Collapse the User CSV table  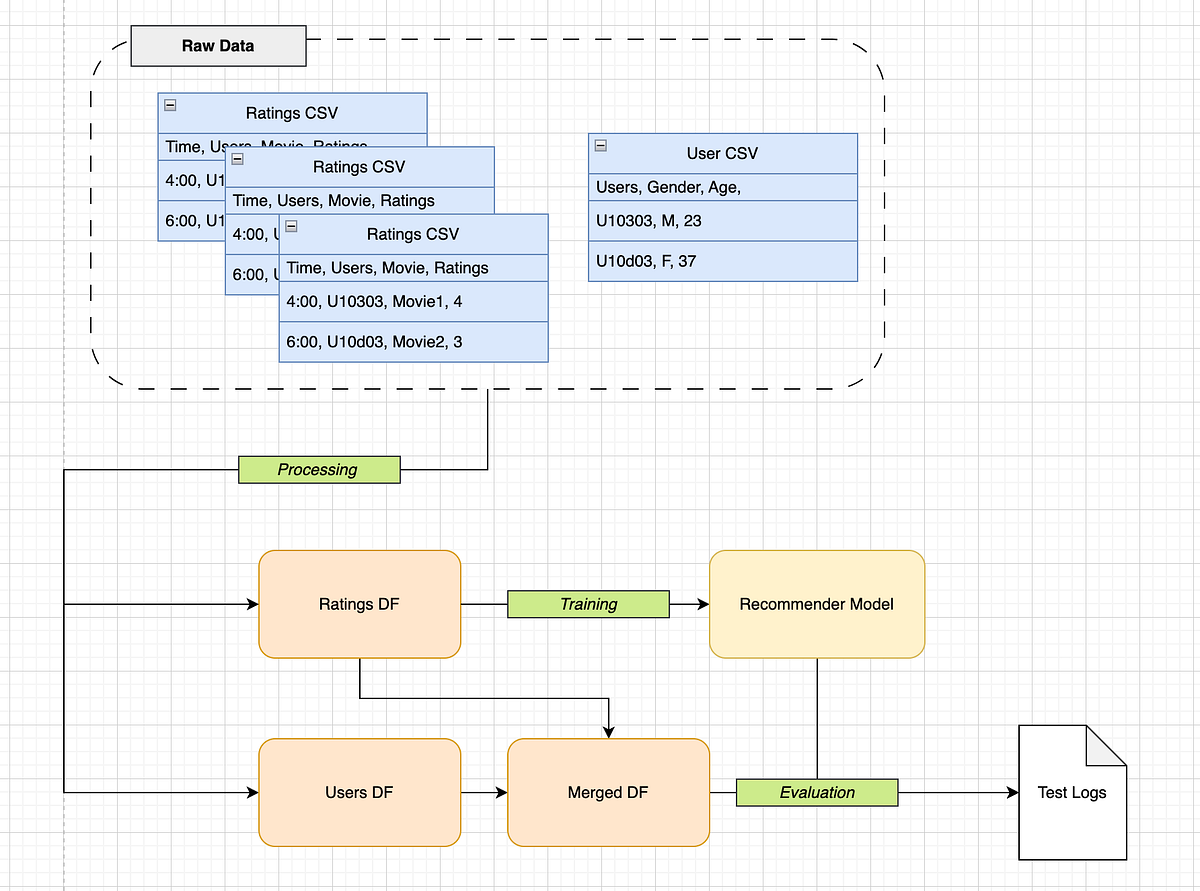[x=600, y=145]
